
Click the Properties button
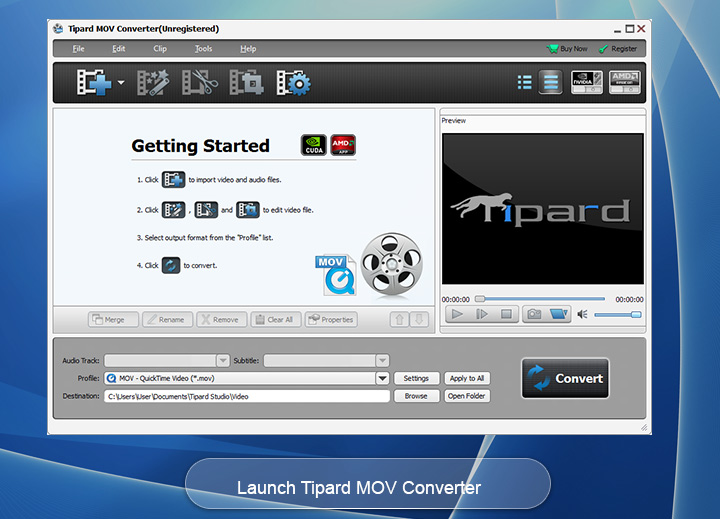pos(331,319)
